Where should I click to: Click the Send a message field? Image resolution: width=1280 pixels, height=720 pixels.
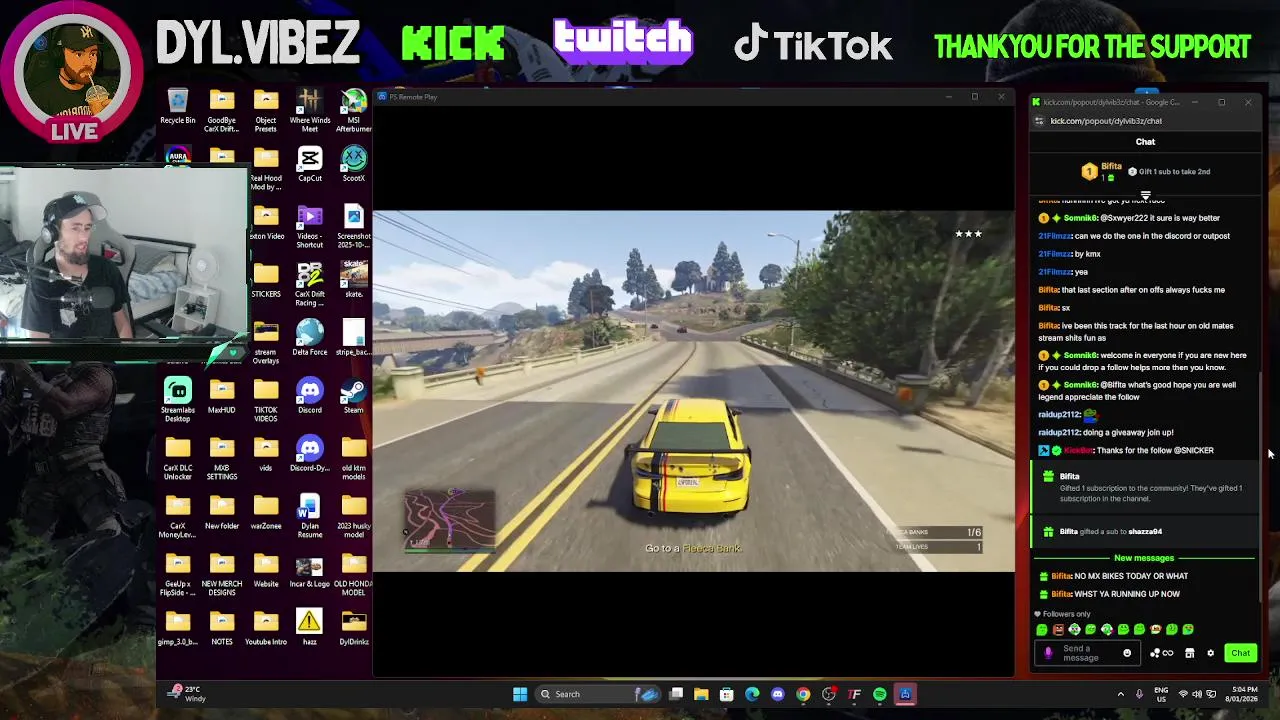click(1089, 653)
